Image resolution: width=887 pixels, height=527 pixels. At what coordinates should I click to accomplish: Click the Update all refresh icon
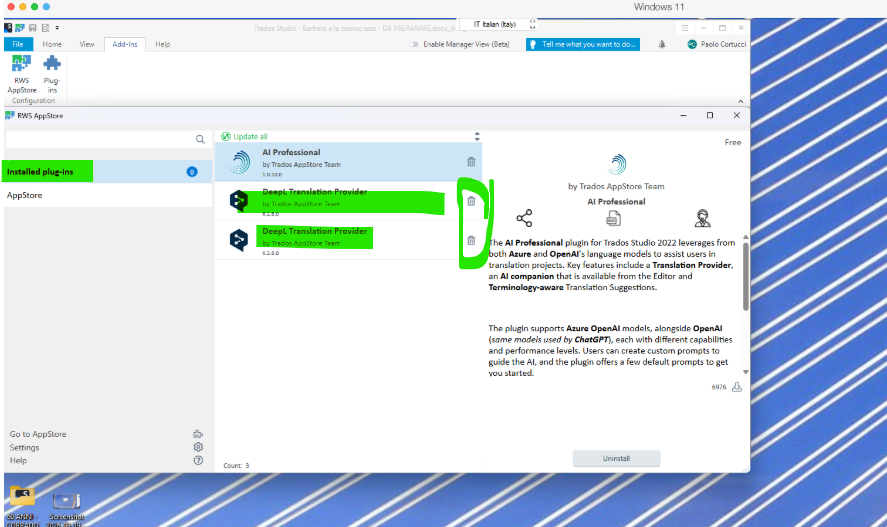click(x=226, y=136)
